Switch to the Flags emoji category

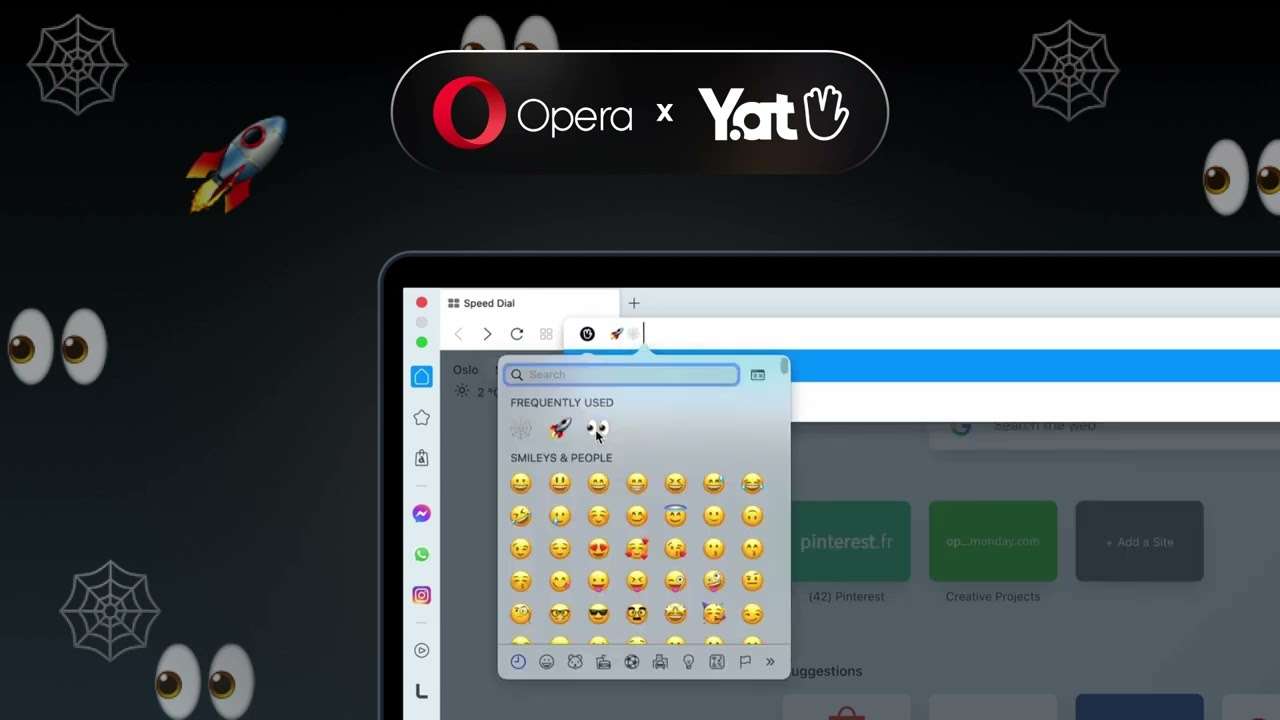tap(745, 662)
